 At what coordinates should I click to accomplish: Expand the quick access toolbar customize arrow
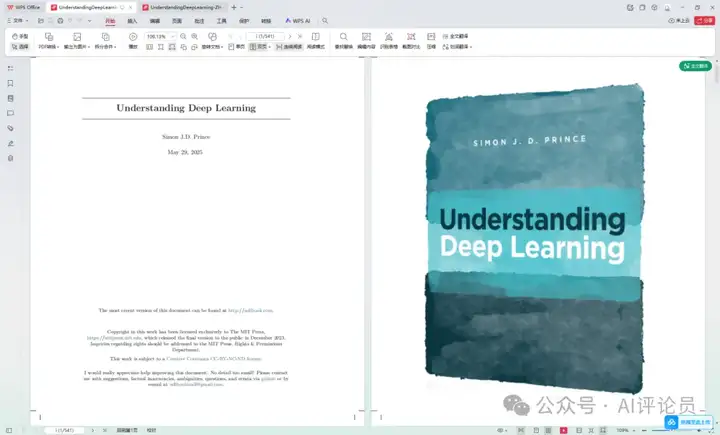click(90, 21)
